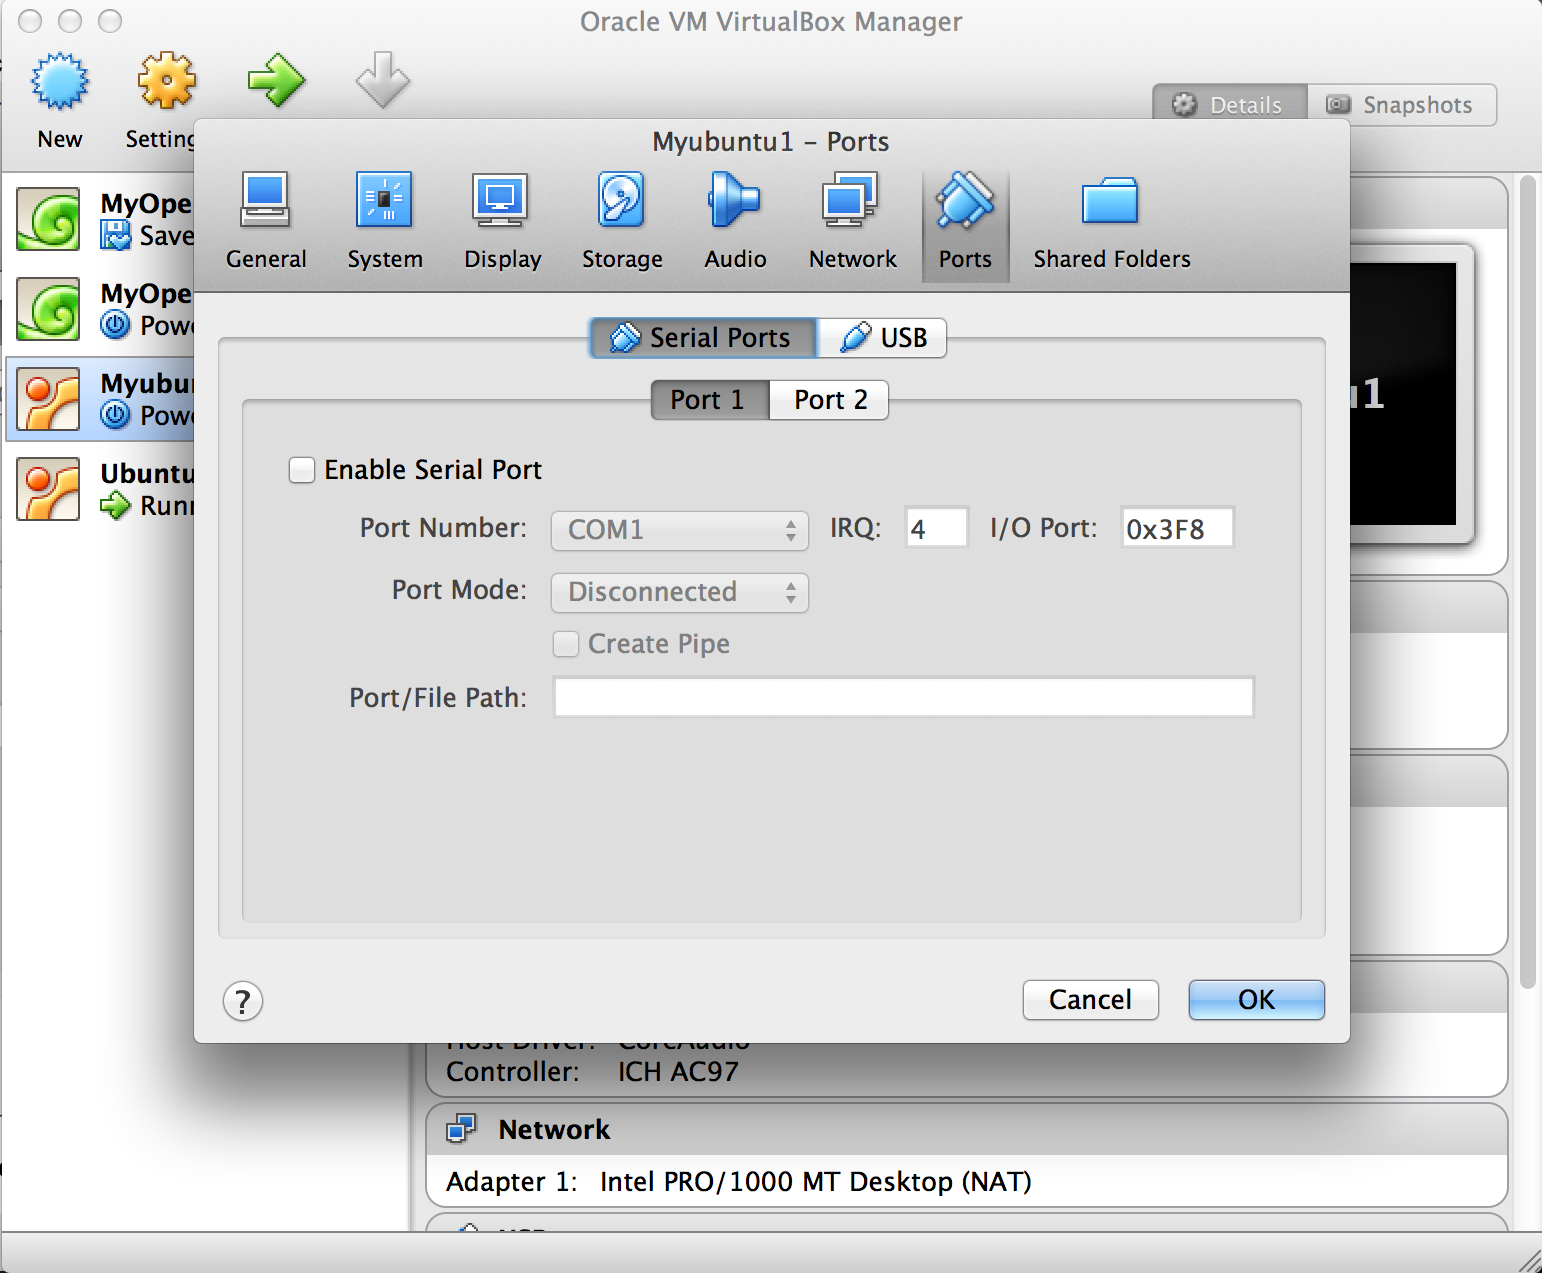1542x1273 pixels.
Task: Open the help question mark button
Action: 243,1001
